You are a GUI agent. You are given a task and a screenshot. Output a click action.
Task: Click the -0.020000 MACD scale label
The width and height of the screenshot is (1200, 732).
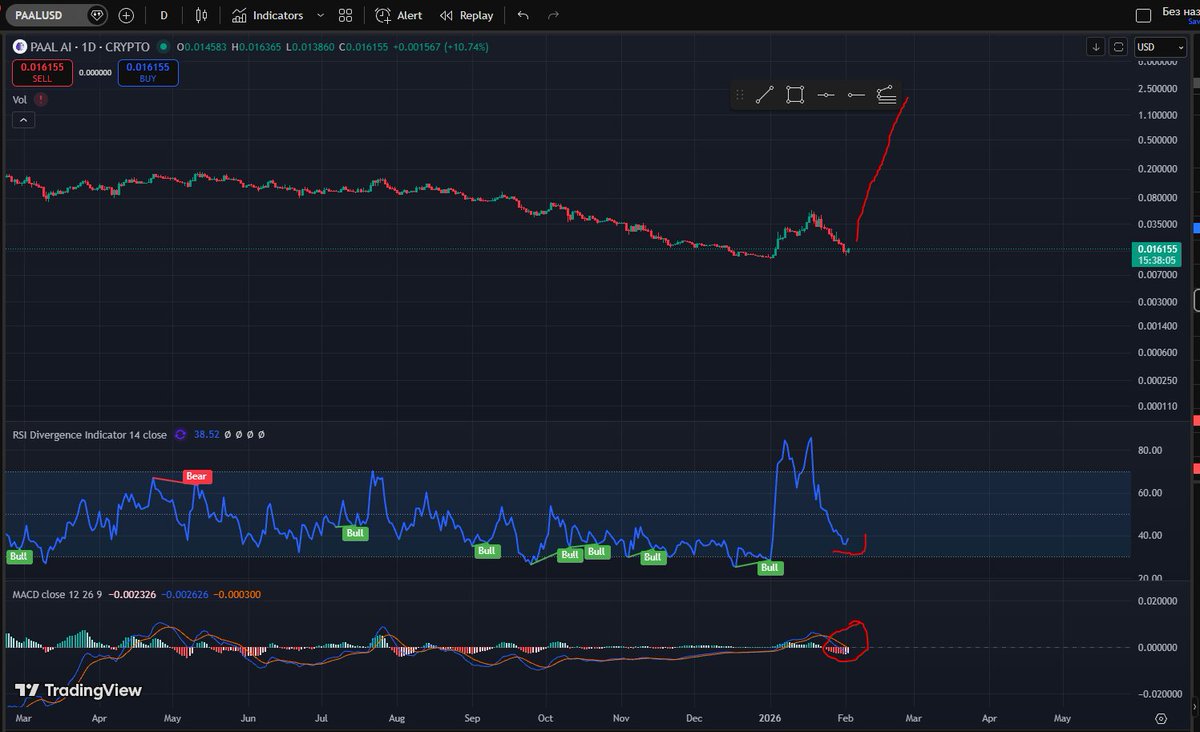[x=1160, y=693]
